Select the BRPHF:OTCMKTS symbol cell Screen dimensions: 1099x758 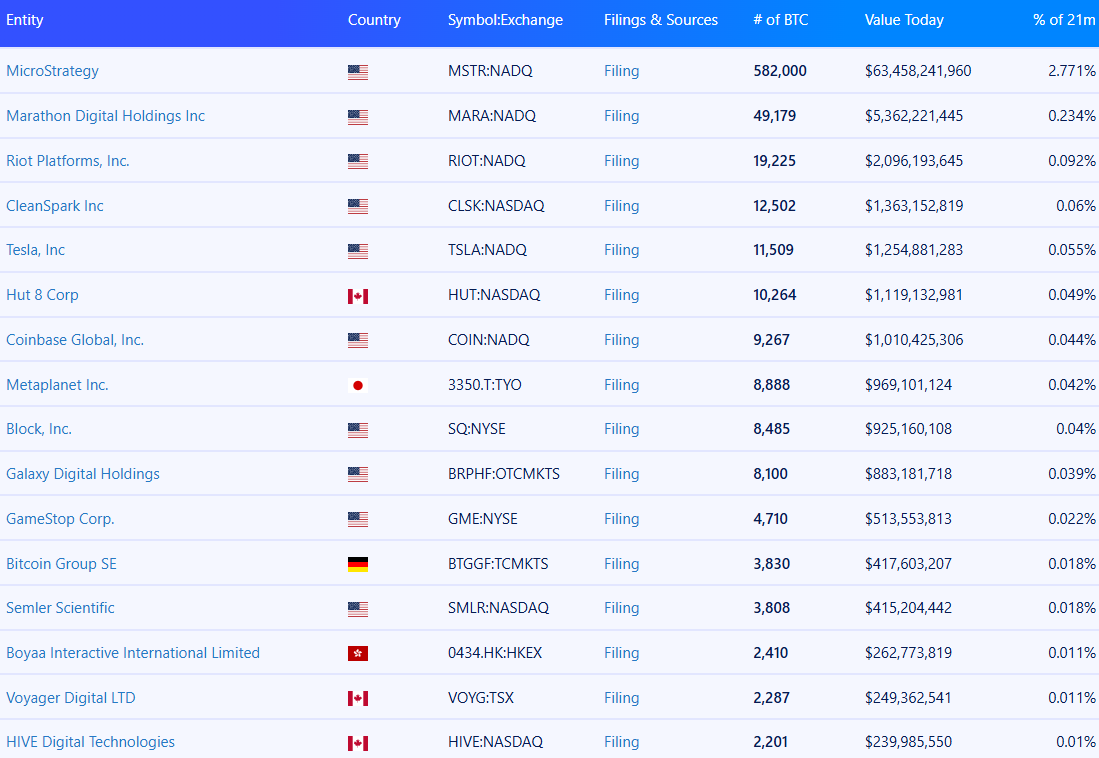tap(504, 473)
